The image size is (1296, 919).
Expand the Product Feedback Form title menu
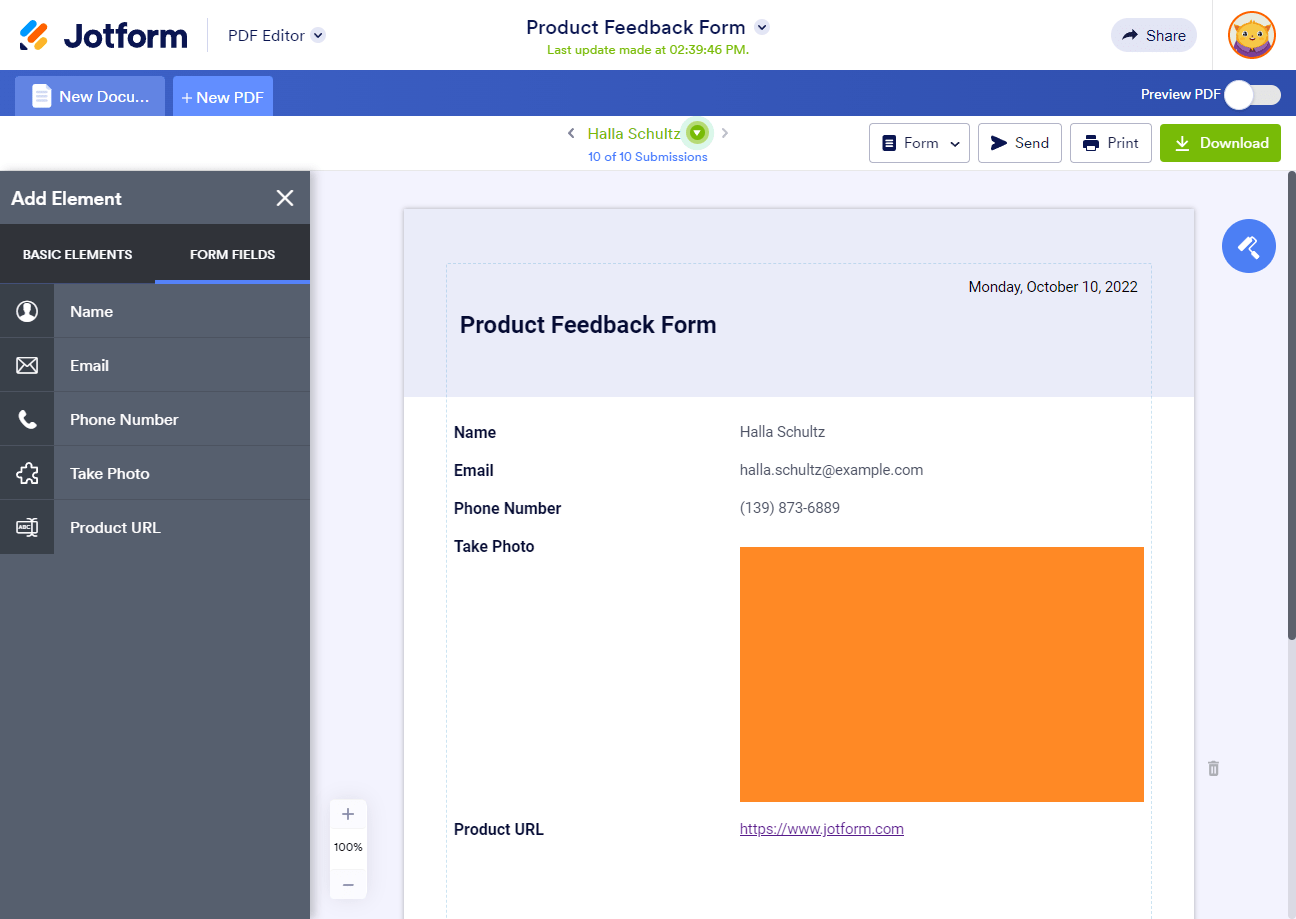(x=762, y=27)
